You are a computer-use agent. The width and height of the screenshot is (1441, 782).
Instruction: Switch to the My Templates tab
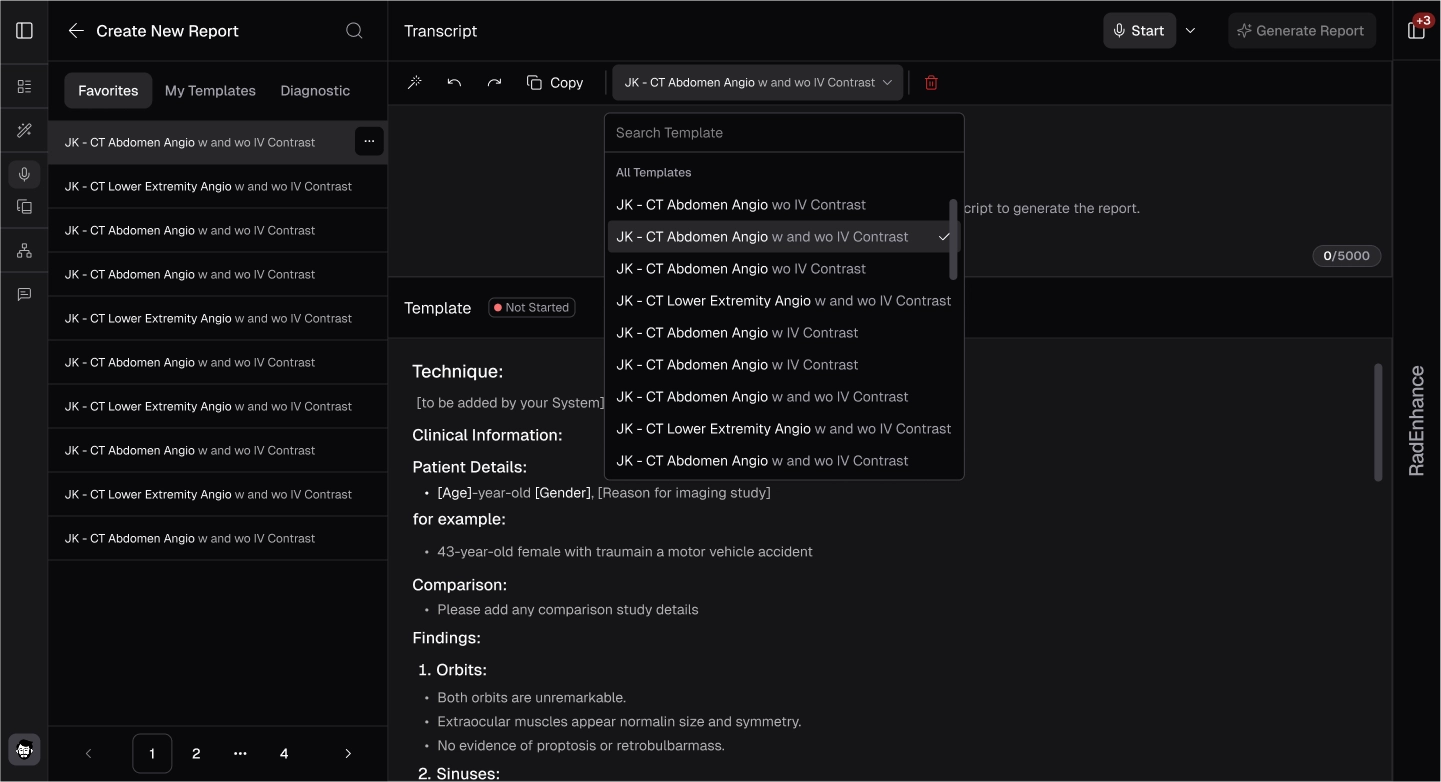pos(210,90)
